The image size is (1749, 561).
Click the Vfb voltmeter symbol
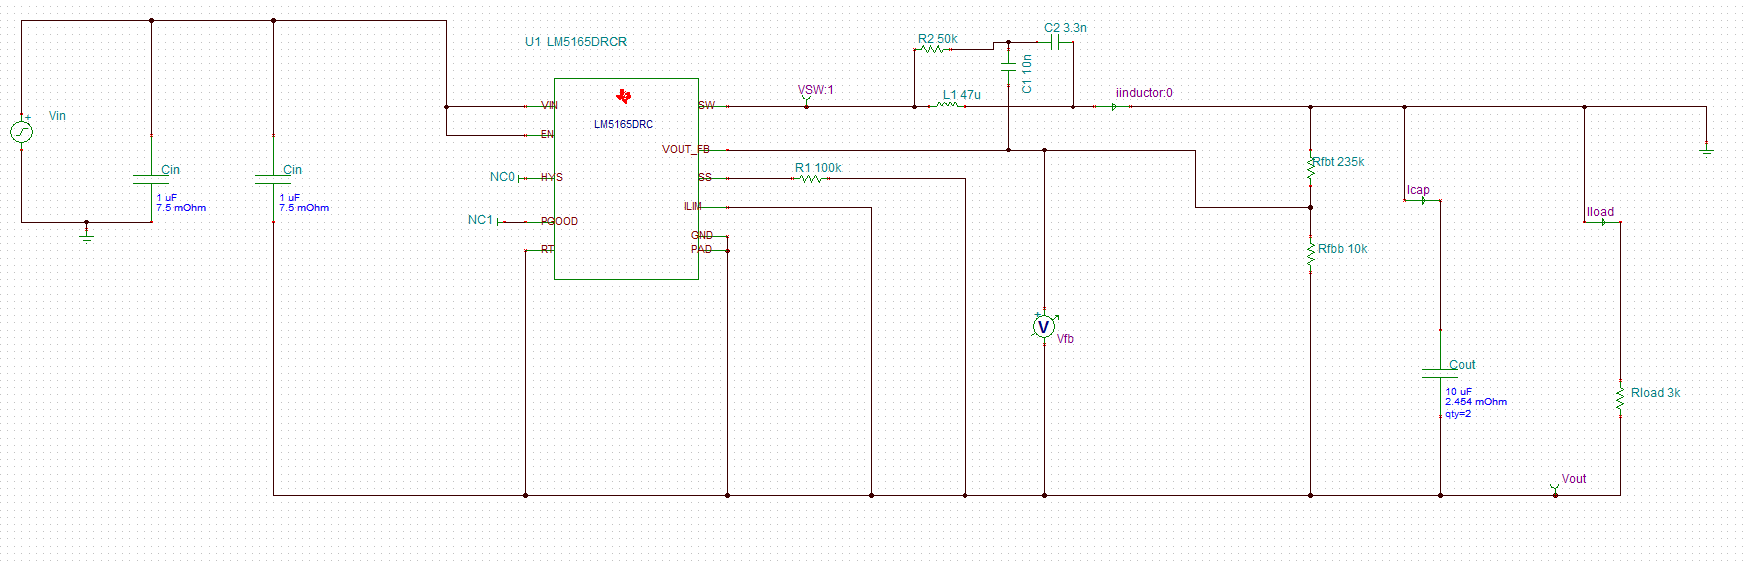pos(1044,326)
